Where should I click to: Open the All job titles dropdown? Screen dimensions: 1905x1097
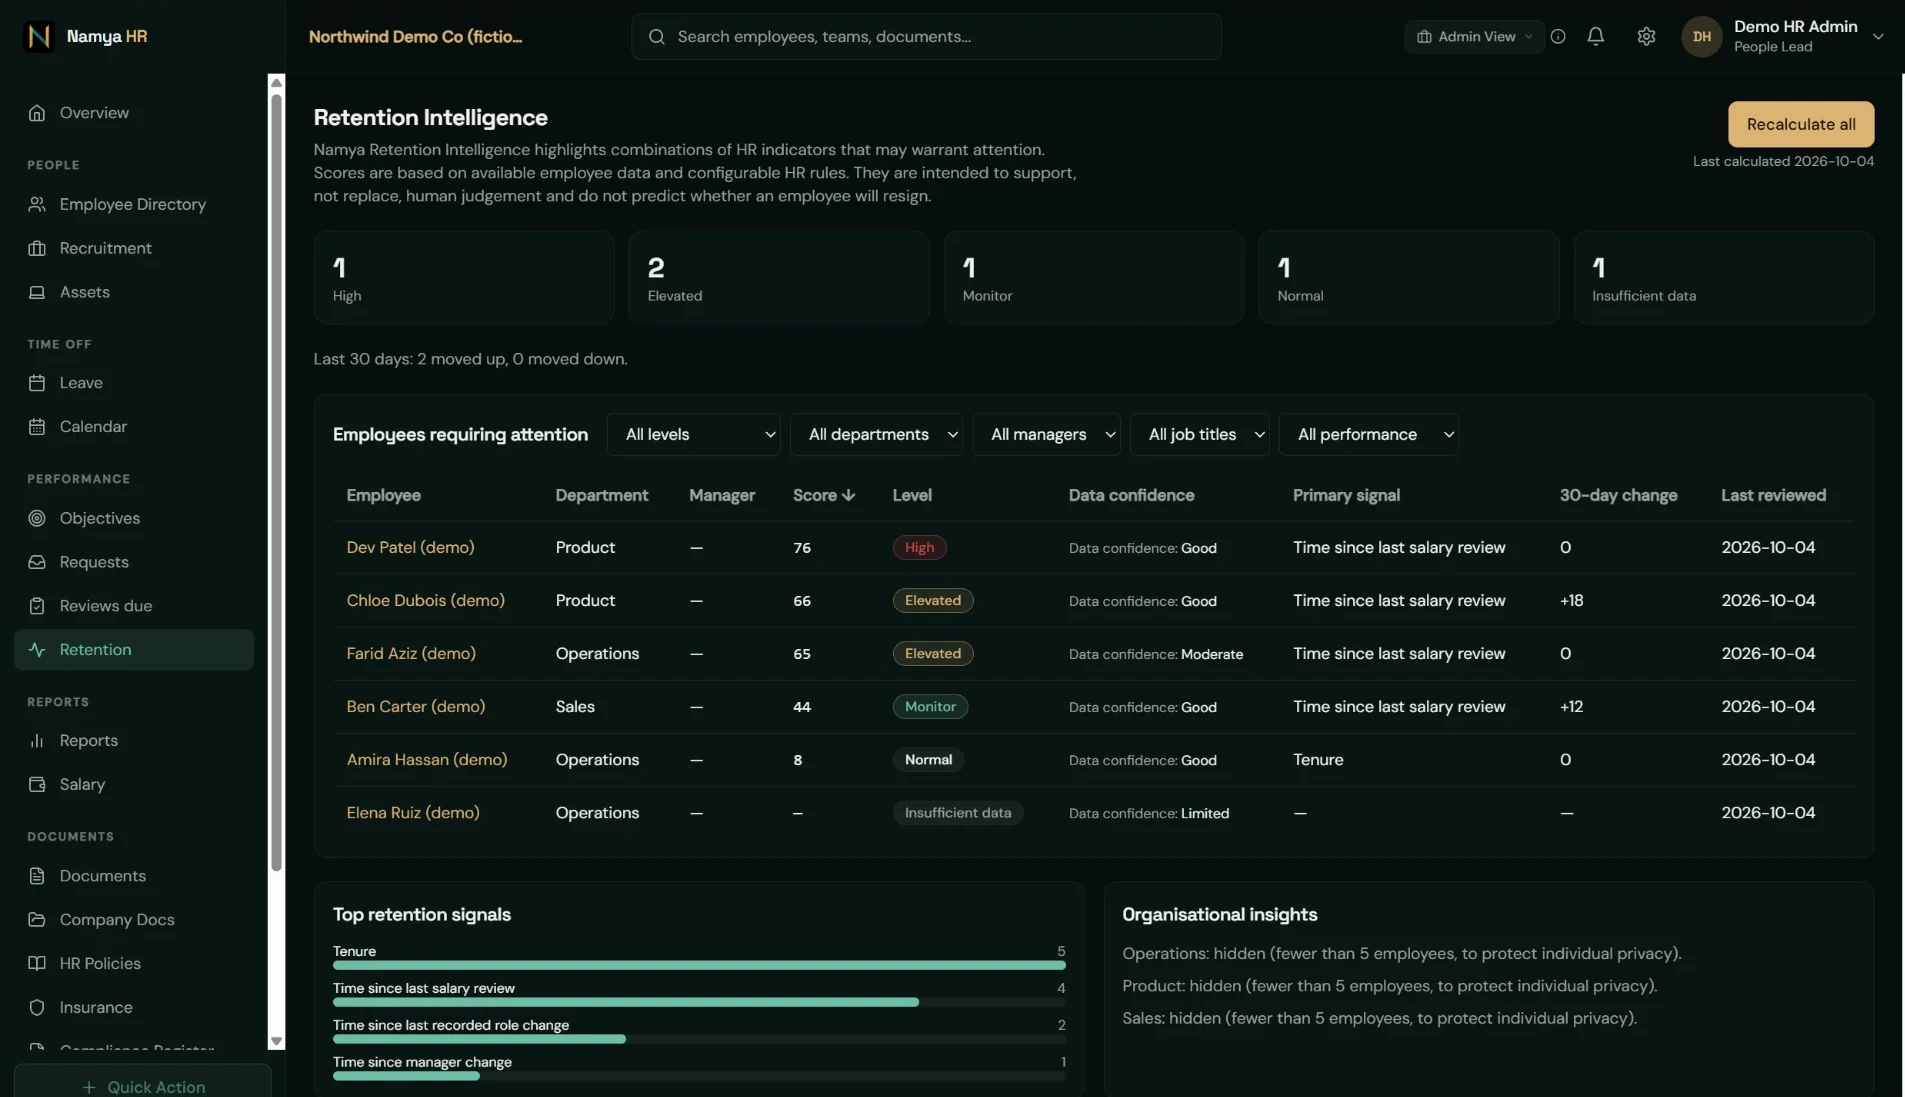click(x=1200, y=435)
